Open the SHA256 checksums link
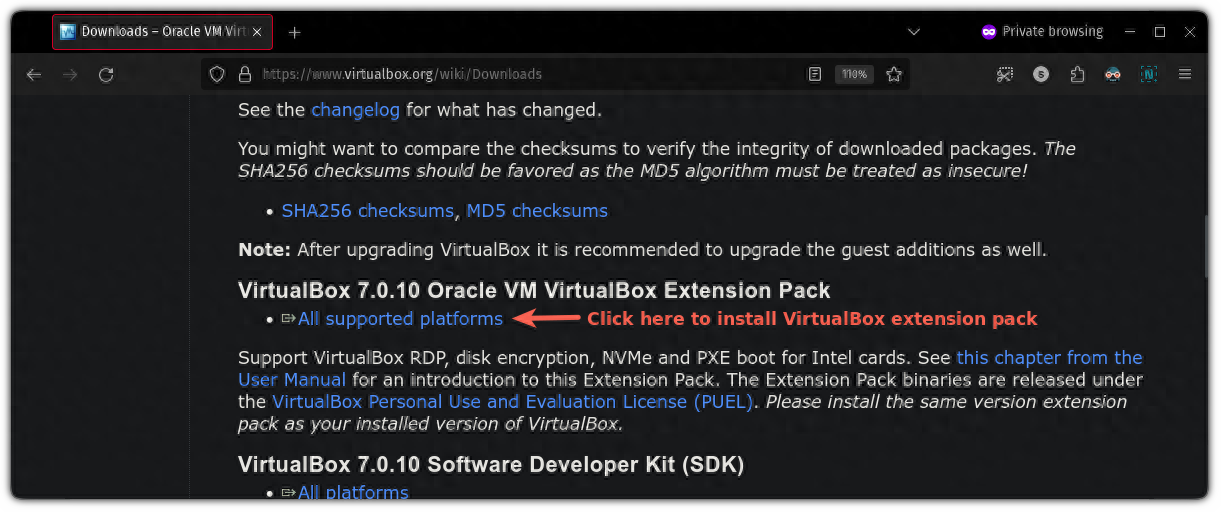Screen dimensions: 1221x512 point(368,211)
